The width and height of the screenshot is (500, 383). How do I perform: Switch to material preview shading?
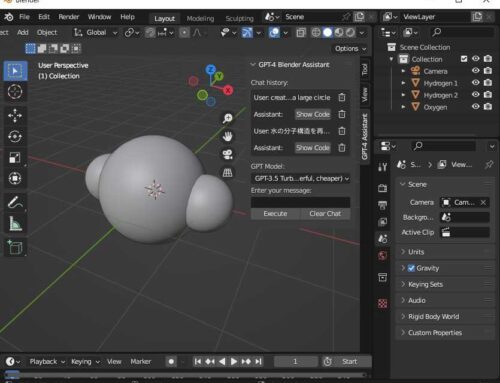(x=339, y=32)
